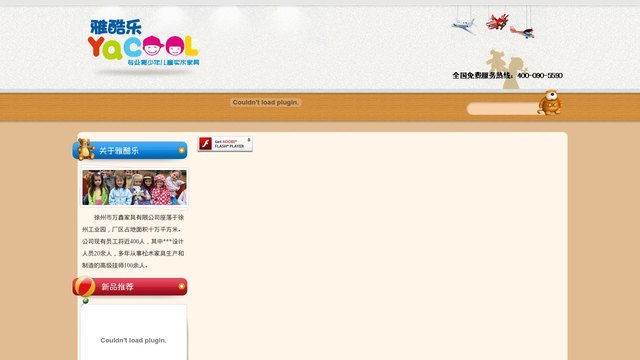The image size is (640, 360).
Task: Open the Get Adobe Flash Player badge
Action: [225, 144]
